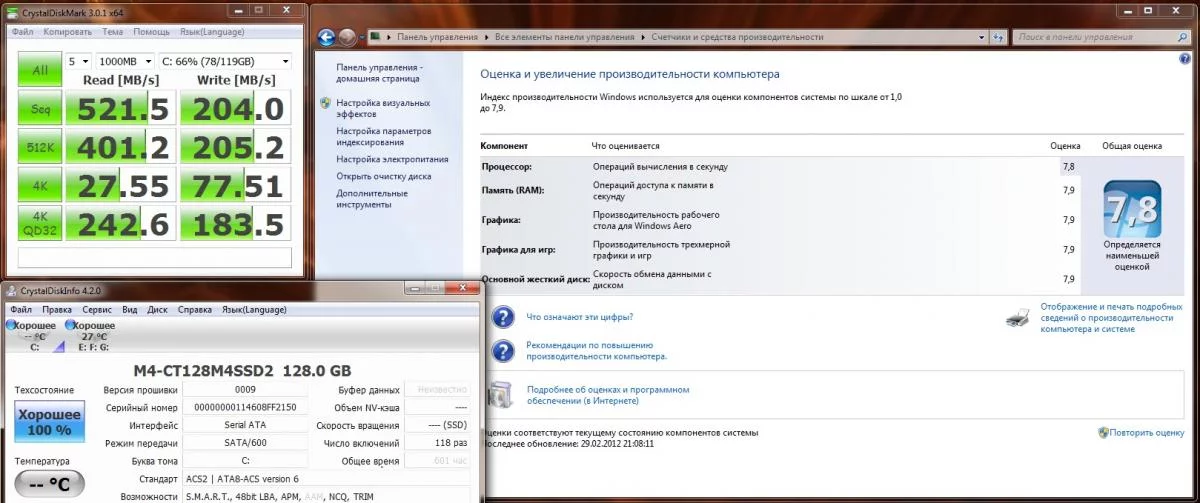Viewport: 1200px width, 503px height.
Task: Click question icon beside performance recommendations
Action: [x=504, y=351]
